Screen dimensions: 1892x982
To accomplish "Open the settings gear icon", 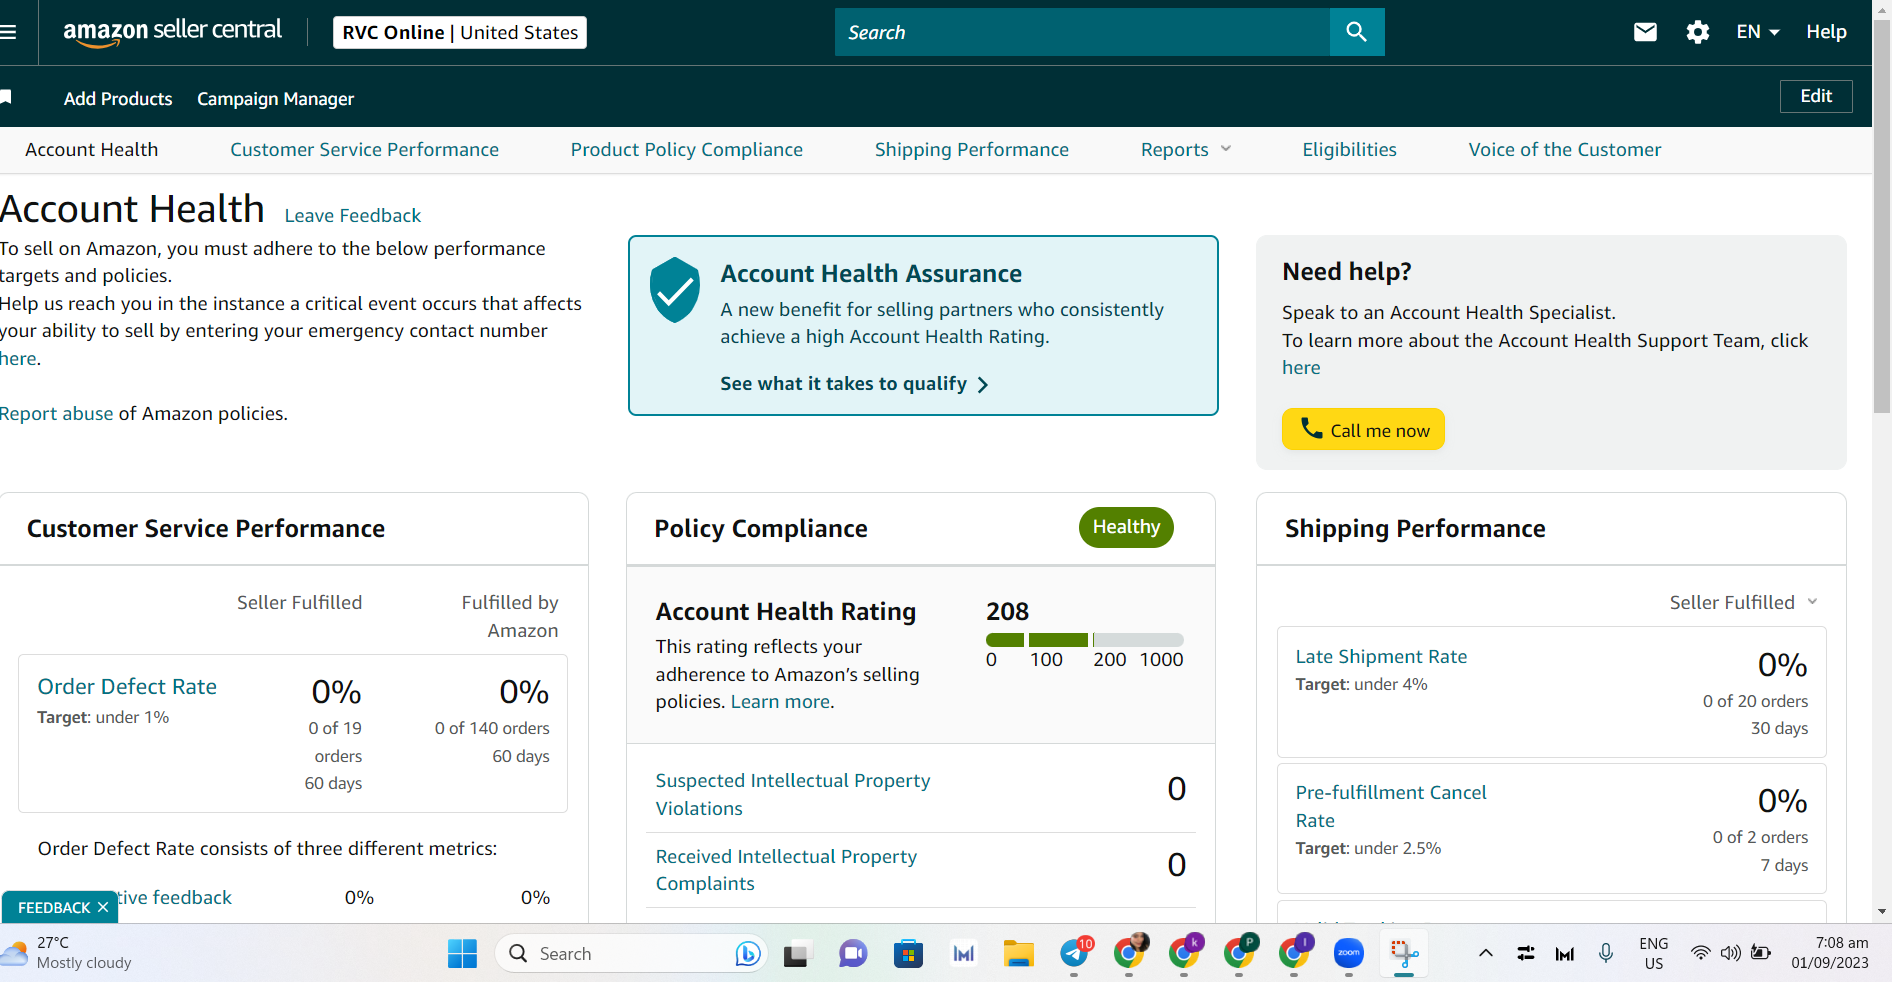I will (x=1698, y=32).
